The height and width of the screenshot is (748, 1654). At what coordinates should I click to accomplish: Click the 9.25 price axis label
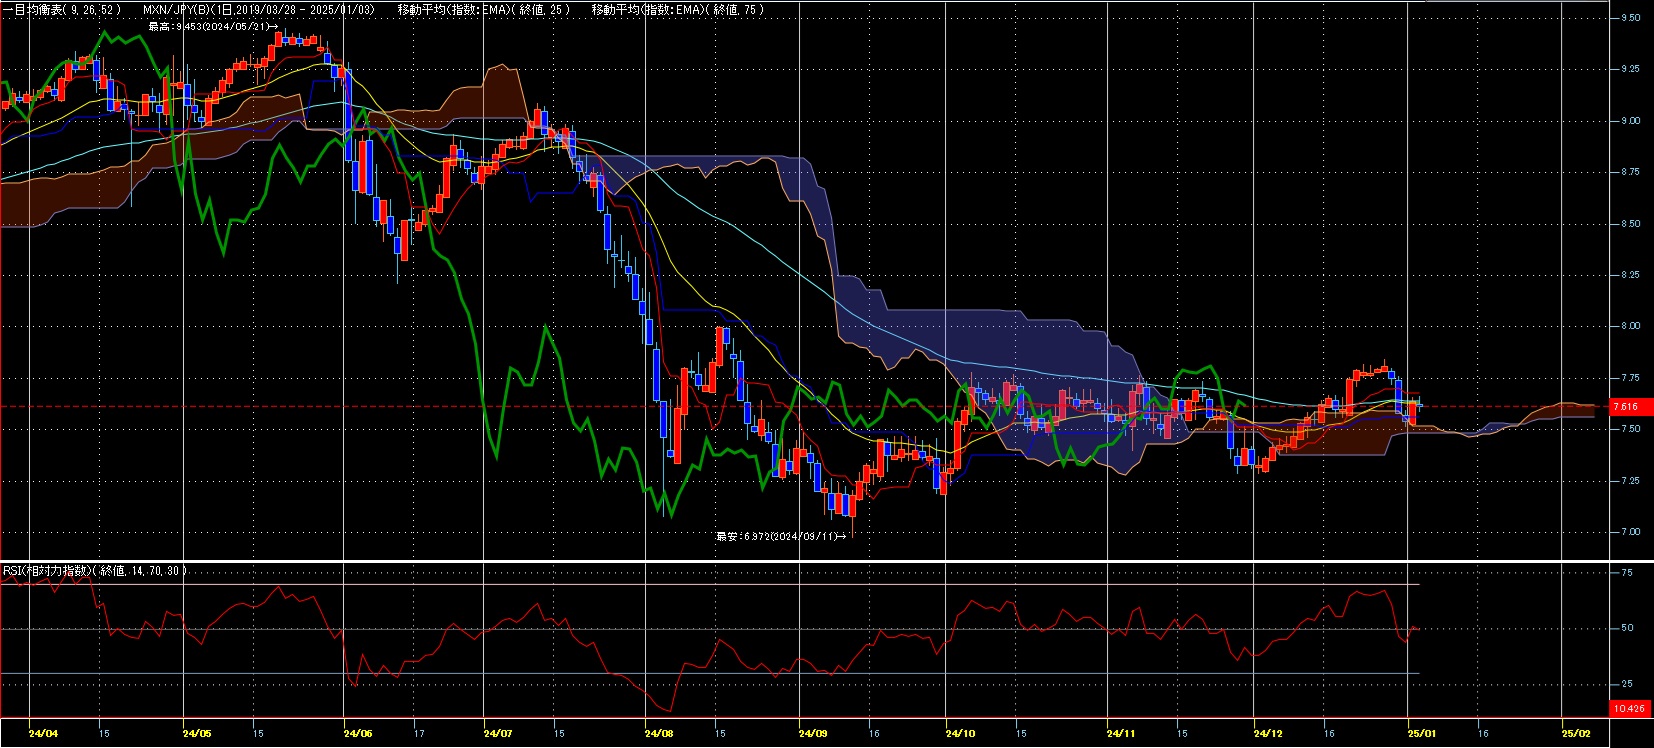(1630, 69)
